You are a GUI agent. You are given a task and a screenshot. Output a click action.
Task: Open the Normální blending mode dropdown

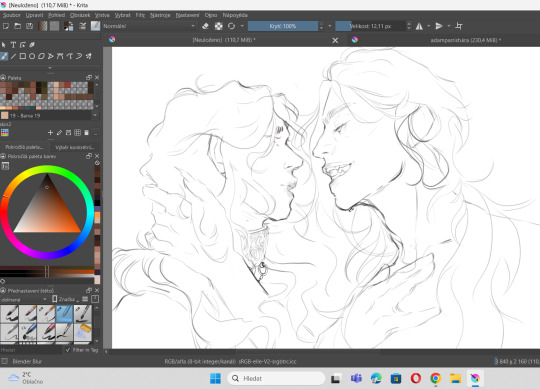pyautogui.click(x=149, y=26)
